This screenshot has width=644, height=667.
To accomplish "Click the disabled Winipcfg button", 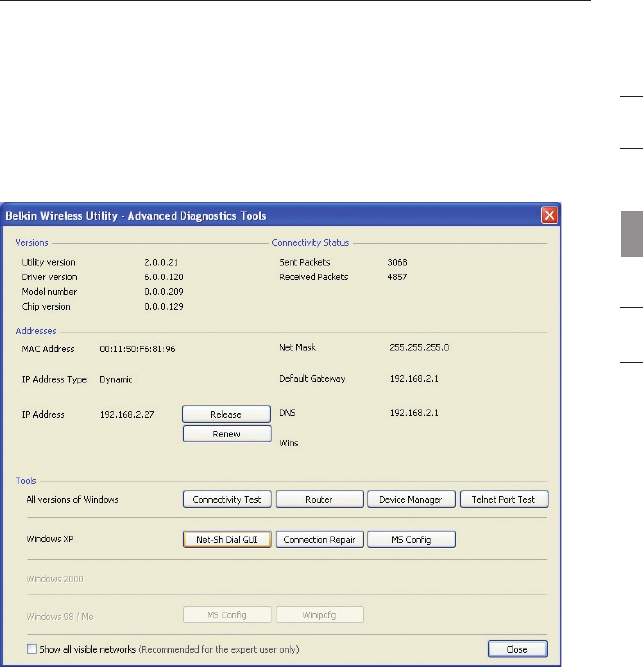I will [x=319, y=614].
